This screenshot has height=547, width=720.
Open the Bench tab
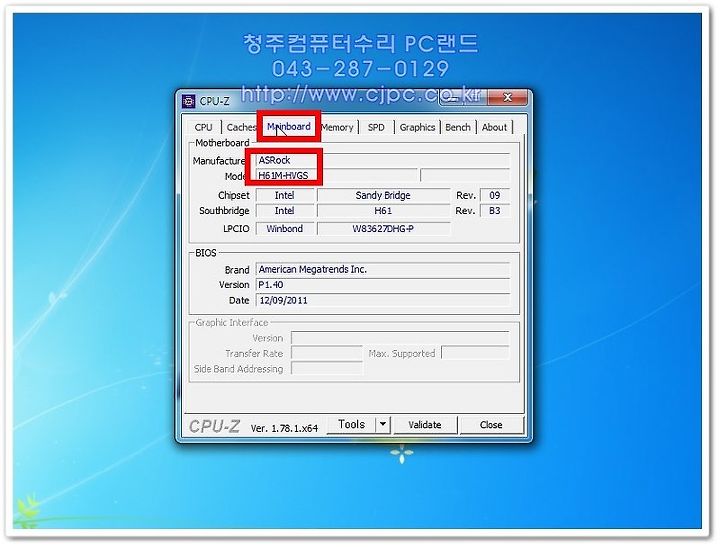point(458,127)
